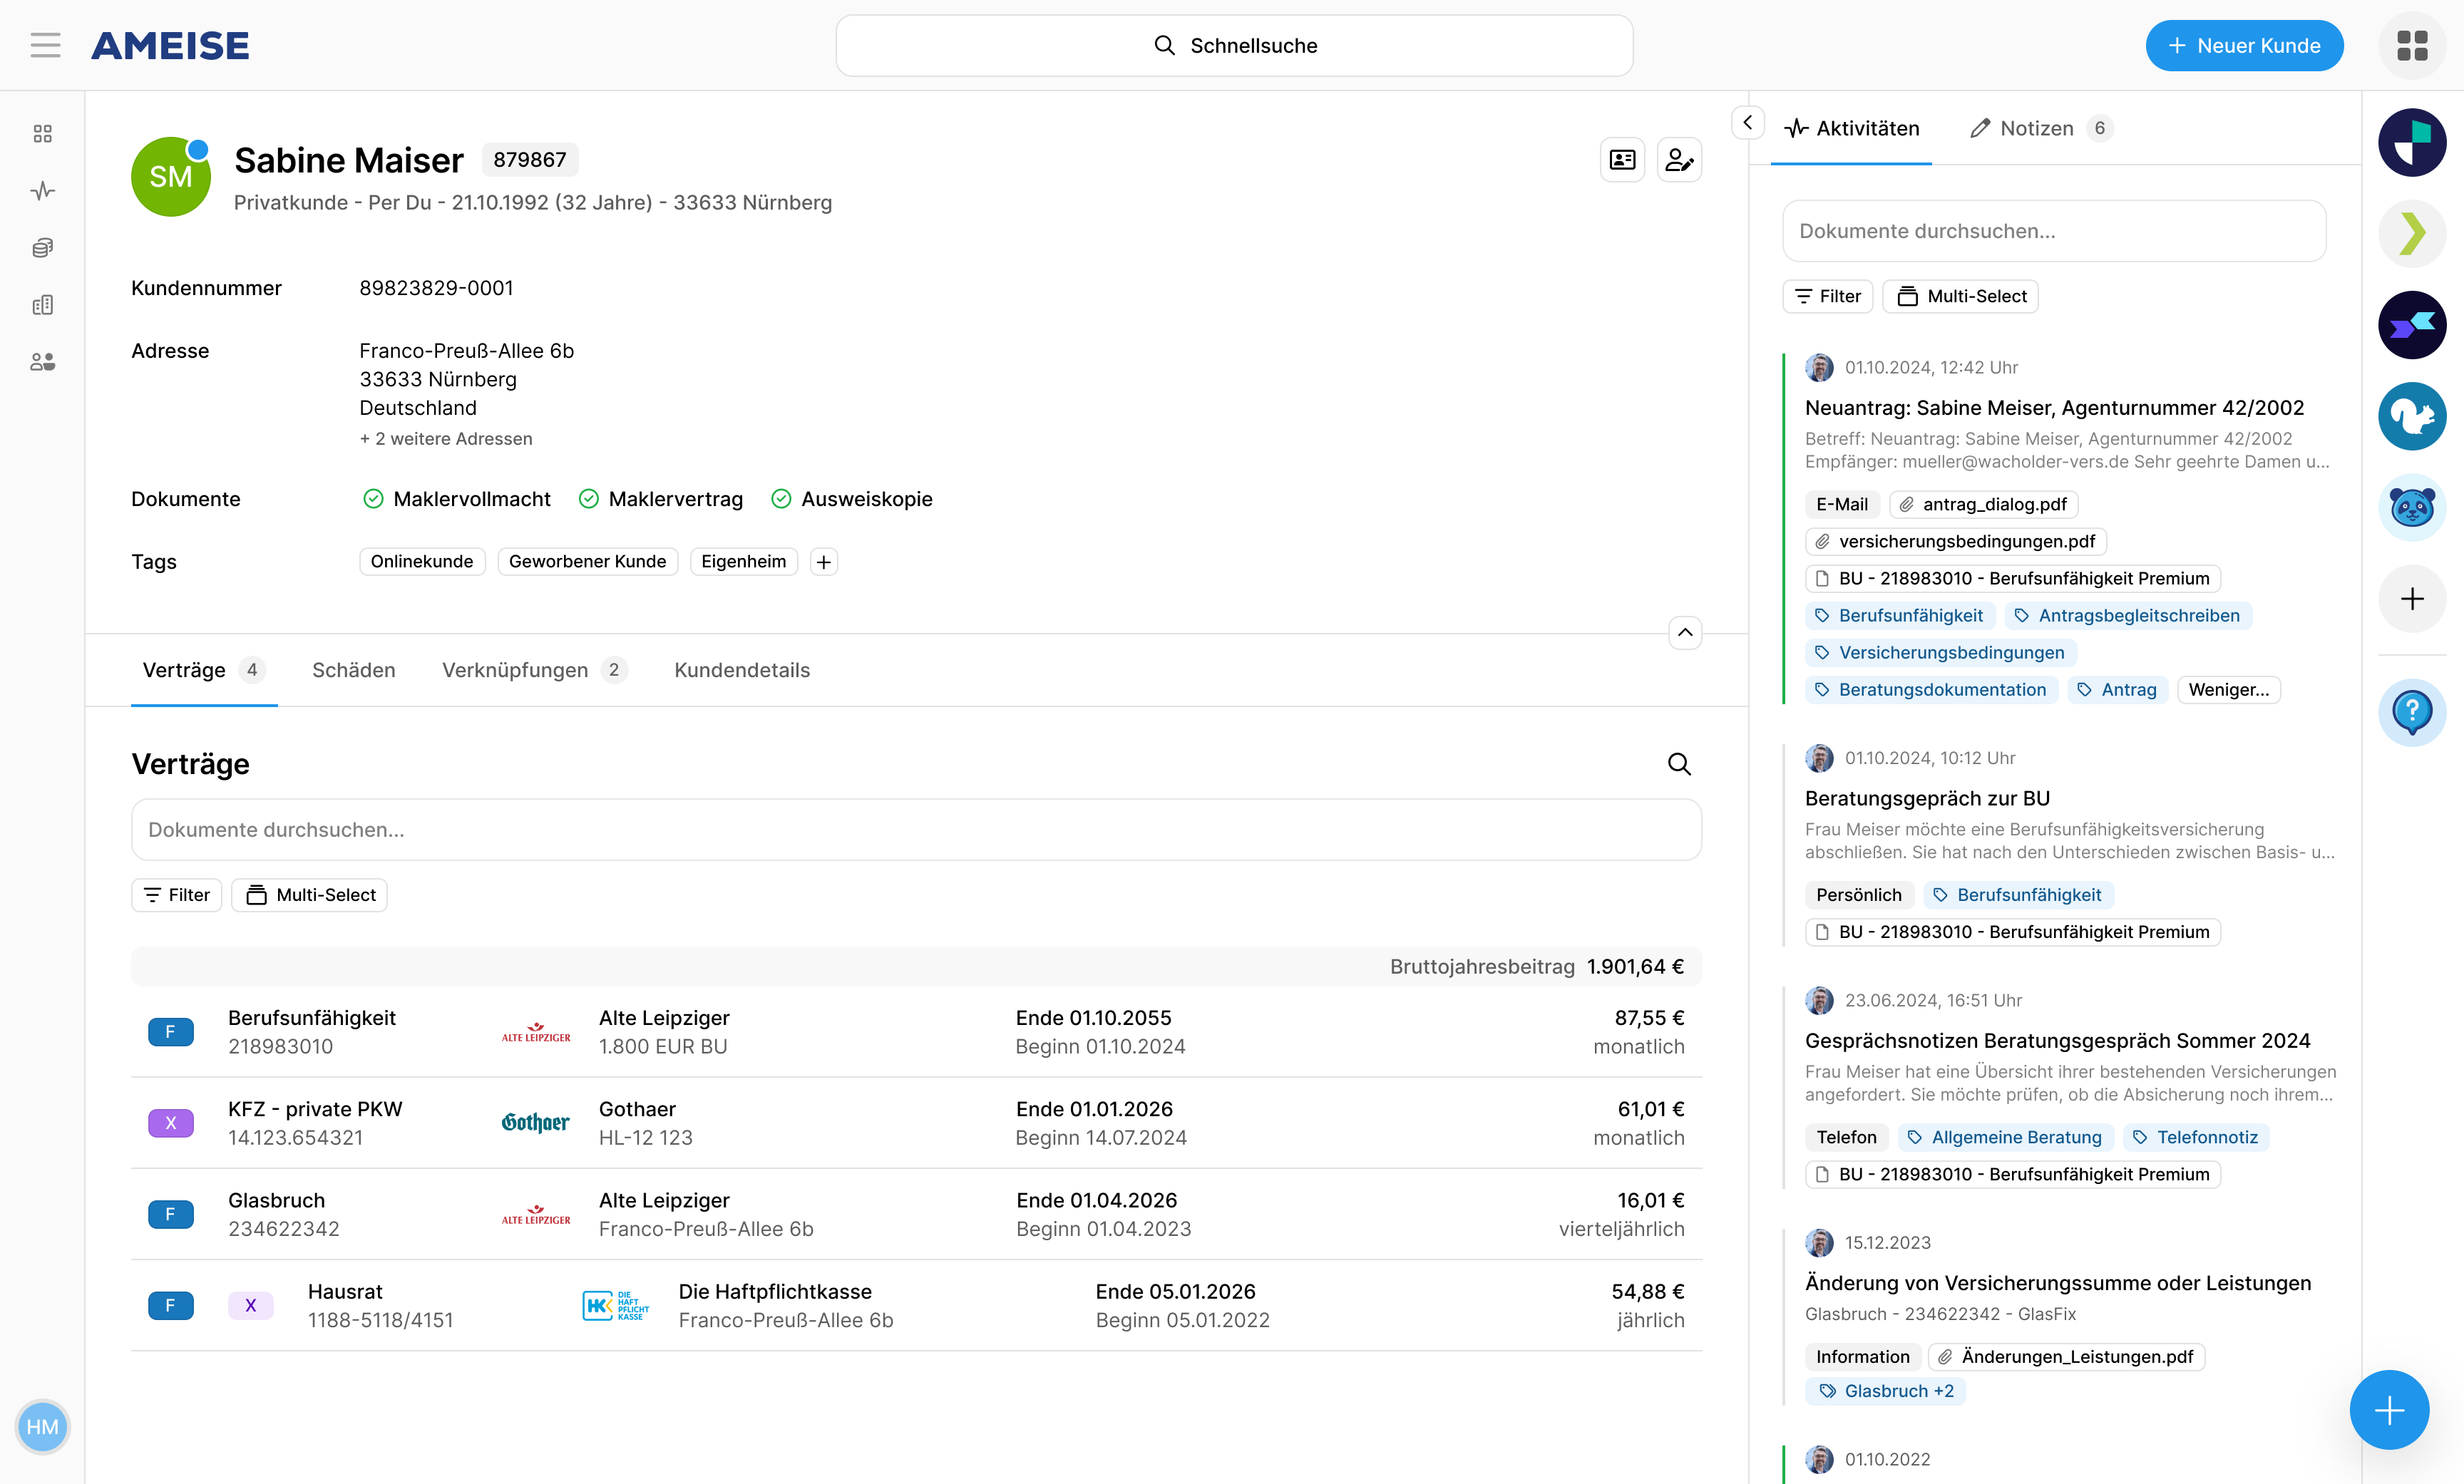Collapse the right activities side panel

click(x=1747, y=122)
